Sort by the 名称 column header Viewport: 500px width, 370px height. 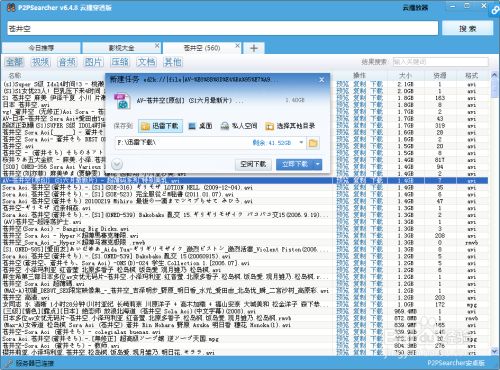[x=15, y=76]
